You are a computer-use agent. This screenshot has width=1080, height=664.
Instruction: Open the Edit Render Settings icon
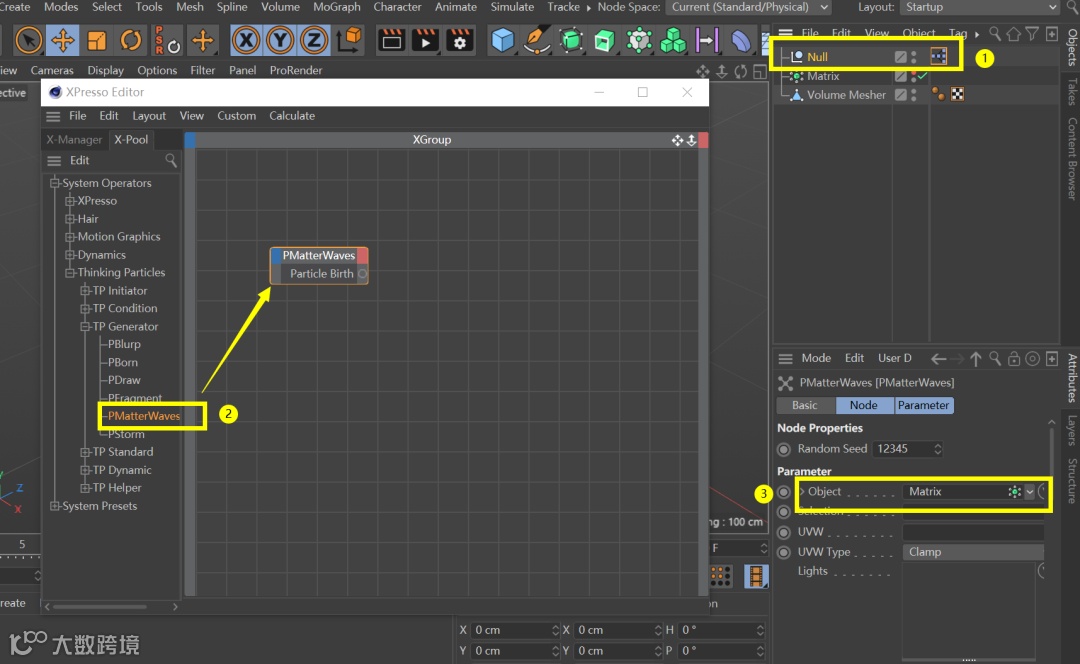pos(460,41)
